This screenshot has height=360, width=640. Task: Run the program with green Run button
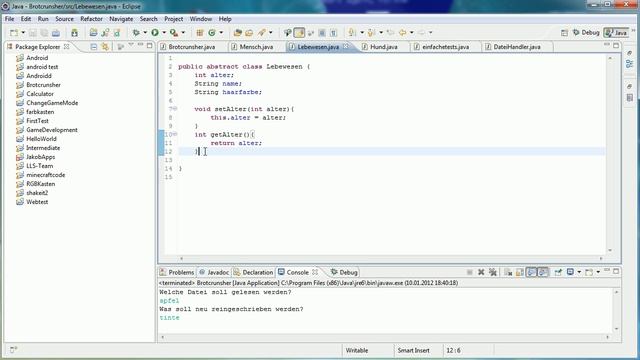pos(155,32)
